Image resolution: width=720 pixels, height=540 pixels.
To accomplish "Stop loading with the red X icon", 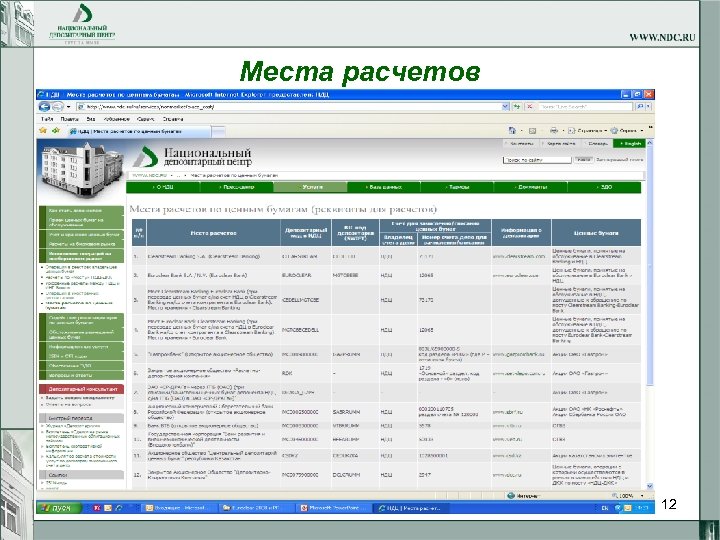I will click(x=529, y=107).
